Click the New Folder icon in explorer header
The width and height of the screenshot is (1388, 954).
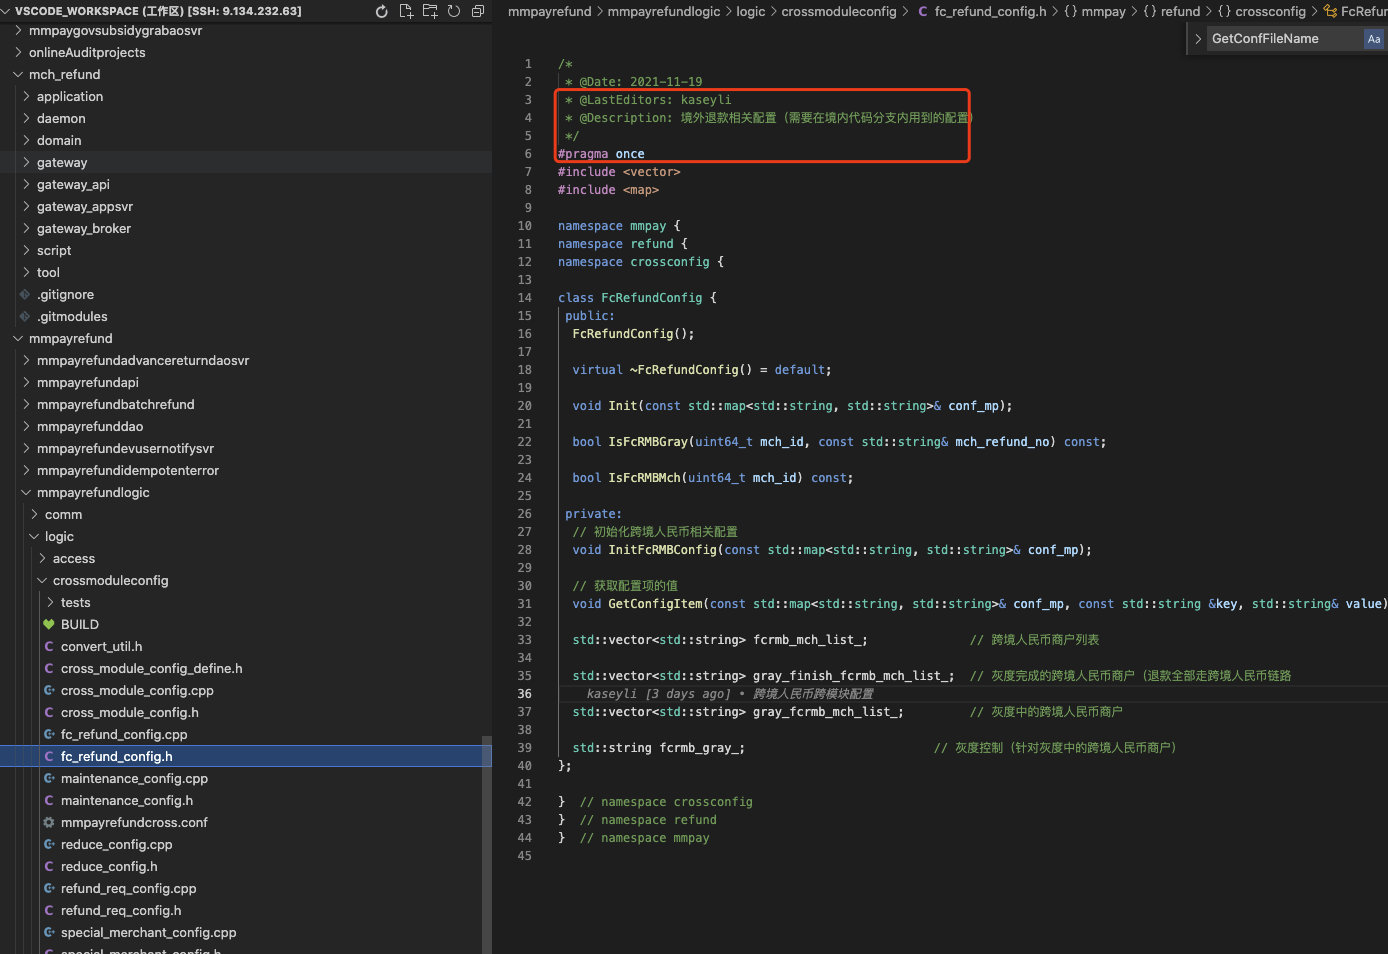pyautogui.click(x=430, y=11)
